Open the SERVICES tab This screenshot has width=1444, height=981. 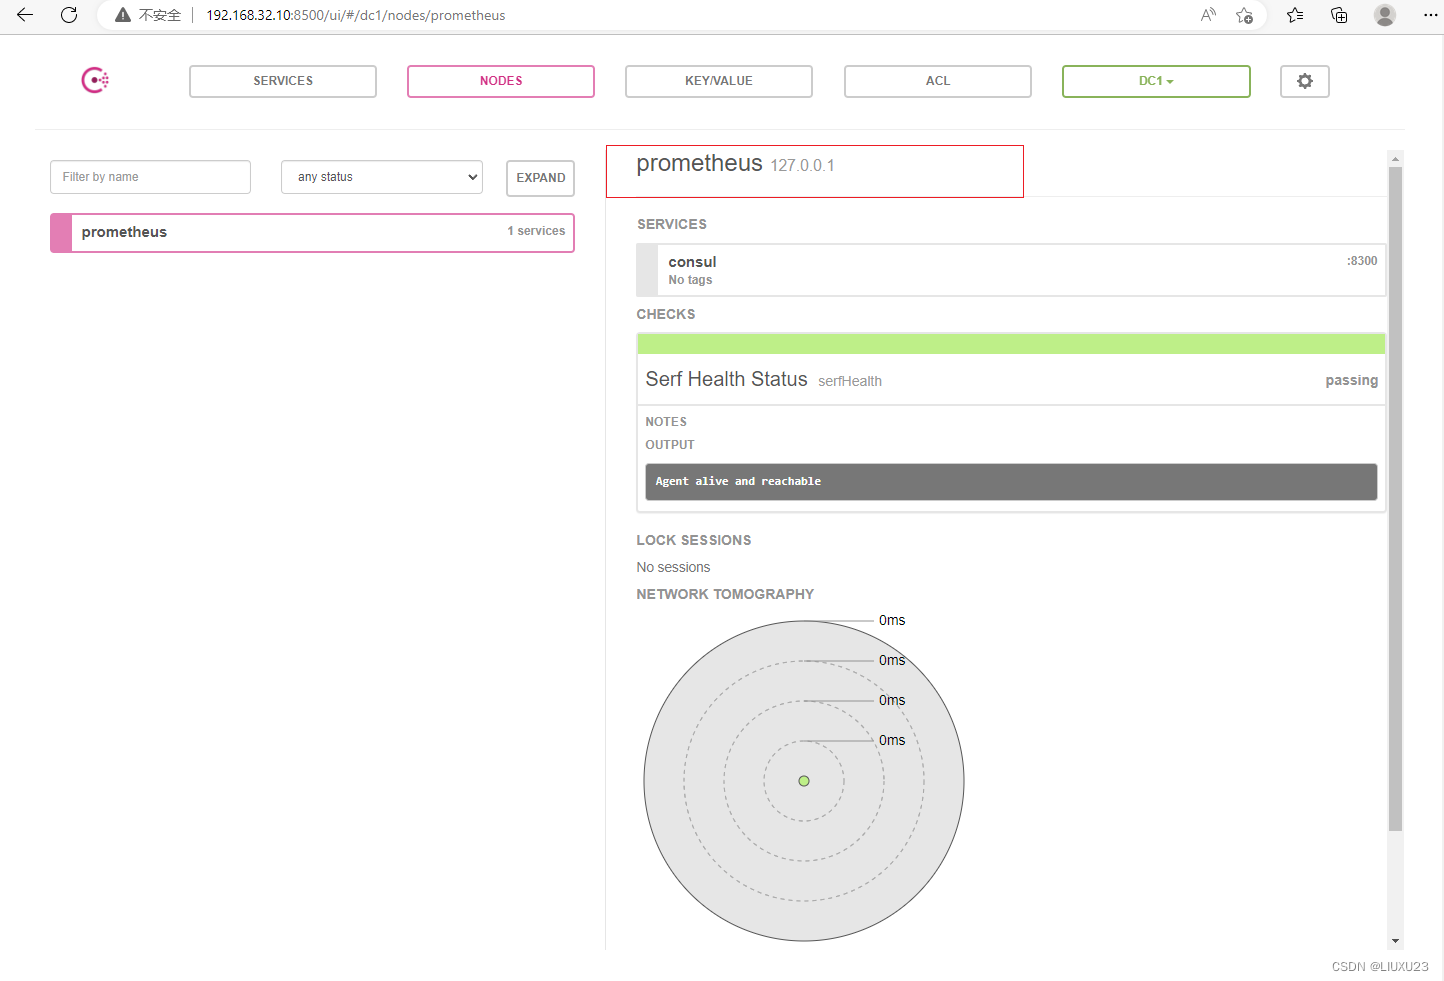(x=283, y=81)
